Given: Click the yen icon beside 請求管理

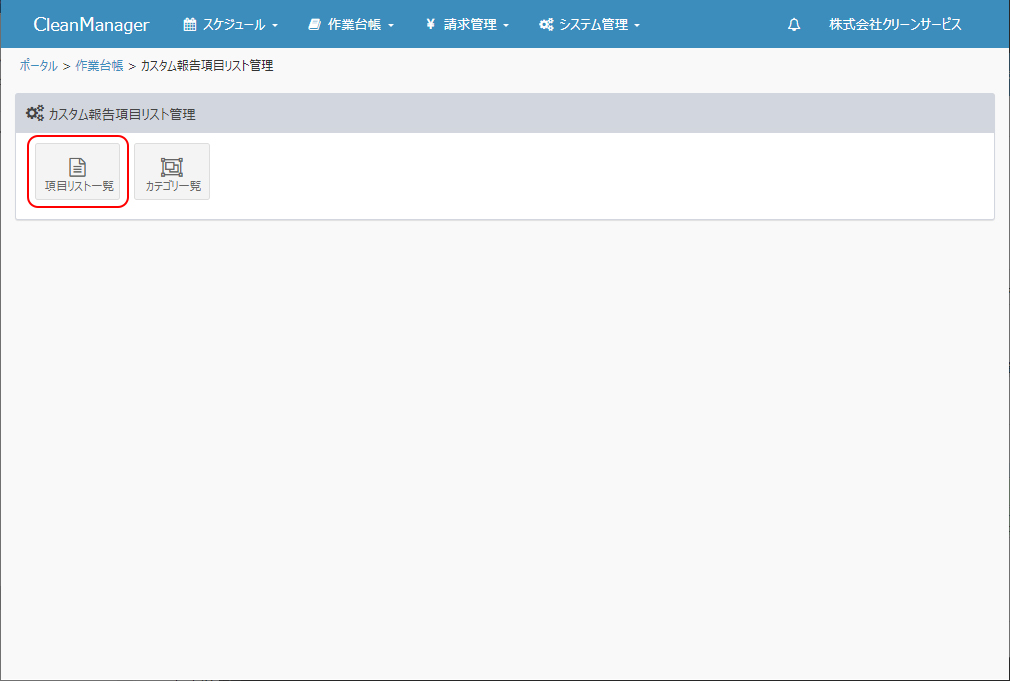Looking at the screenshot, I should click(x=430, y=24).
